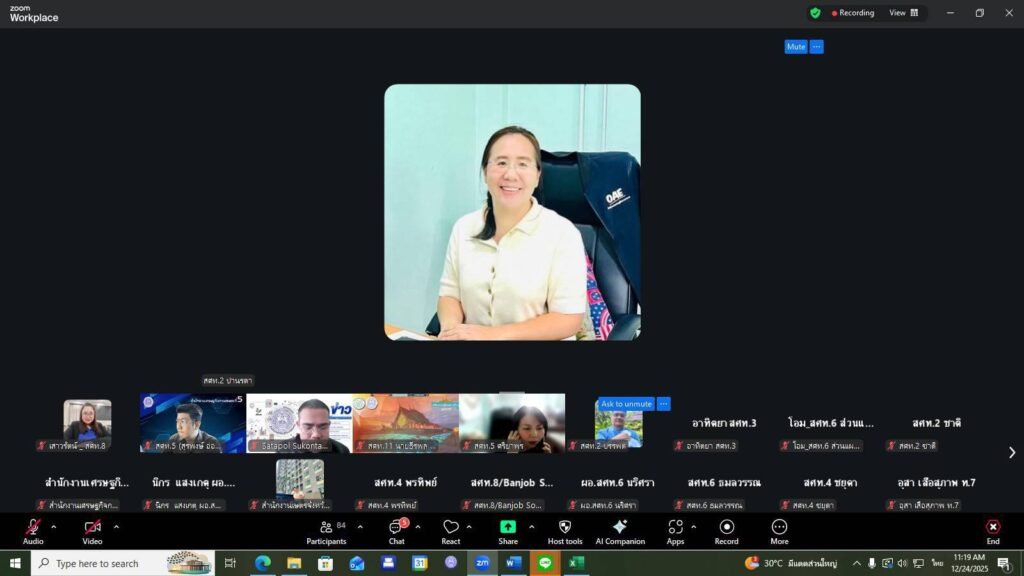This screenshot has height=576, width=1024.
Task: Toggle the meeting Record button
Action: tap(726, 528)
